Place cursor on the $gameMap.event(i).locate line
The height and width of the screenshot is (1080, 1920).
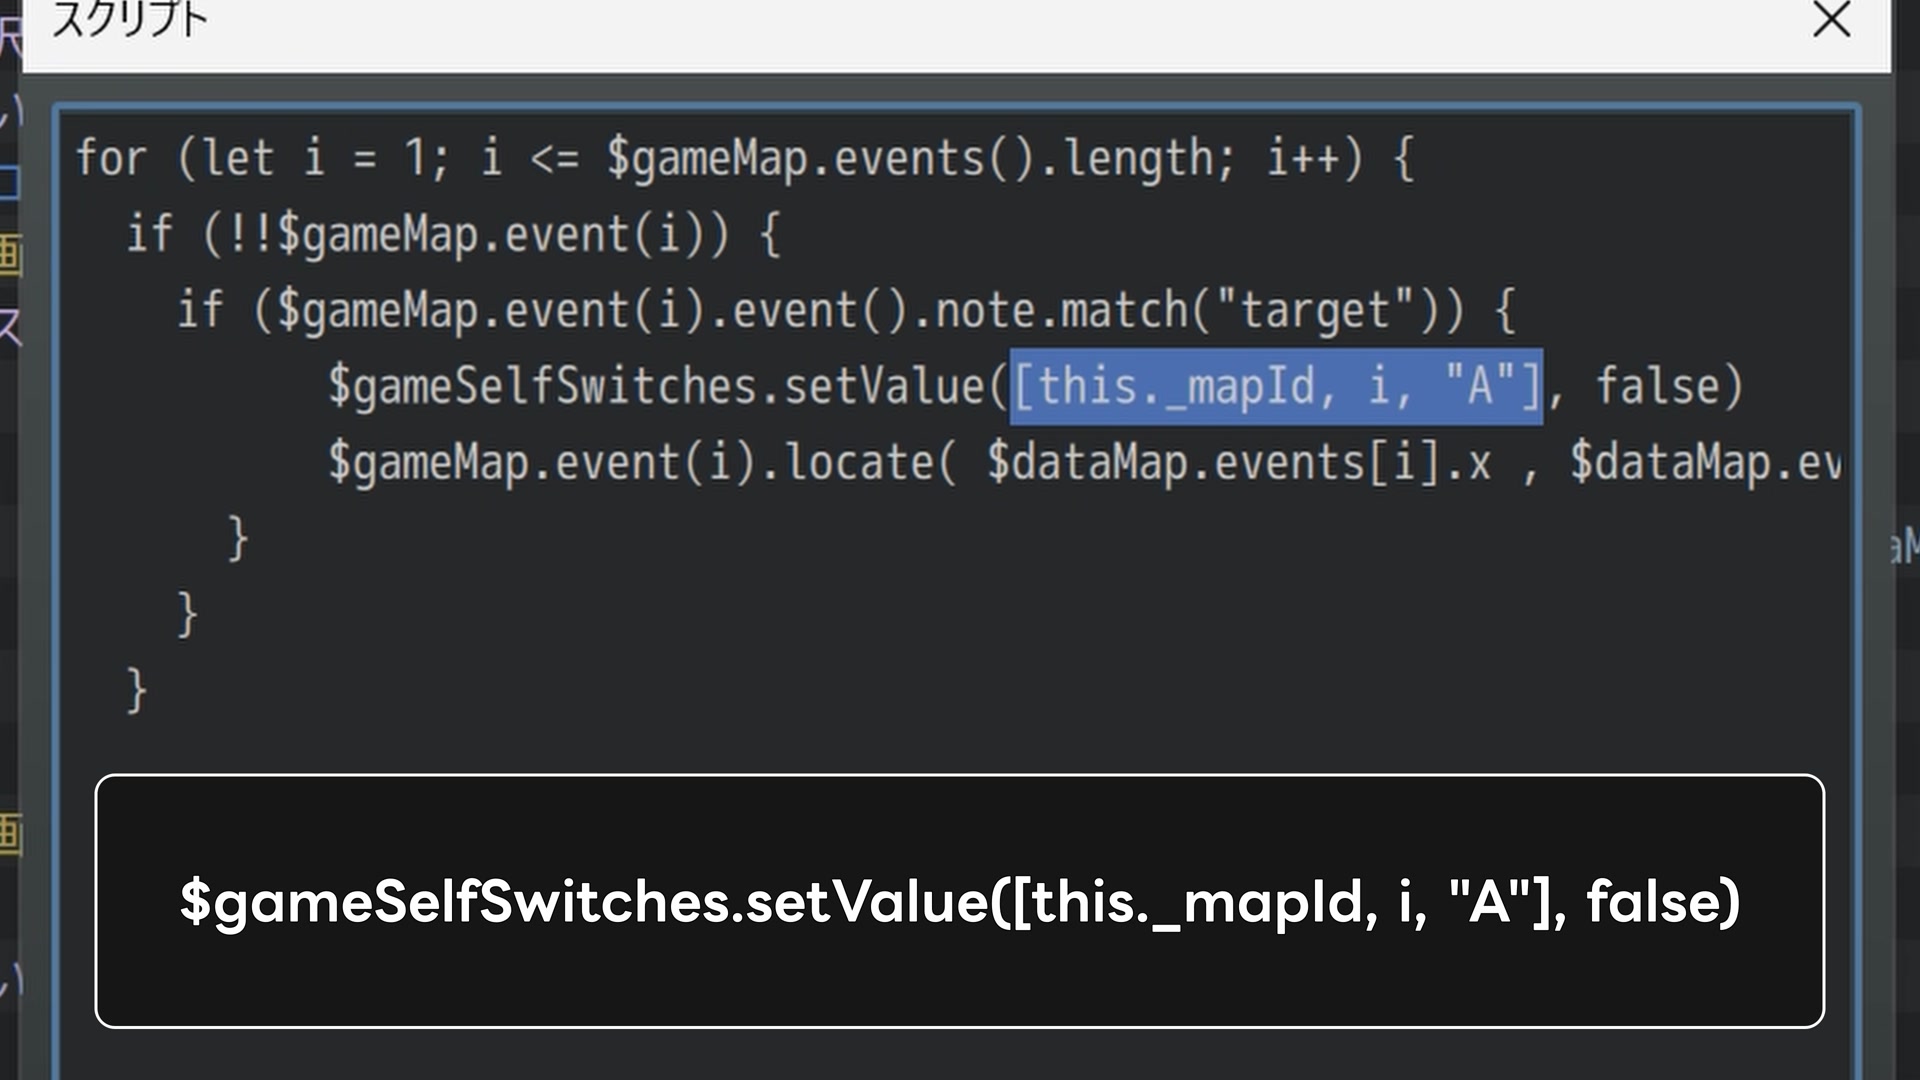click(x=1084, y=464)
